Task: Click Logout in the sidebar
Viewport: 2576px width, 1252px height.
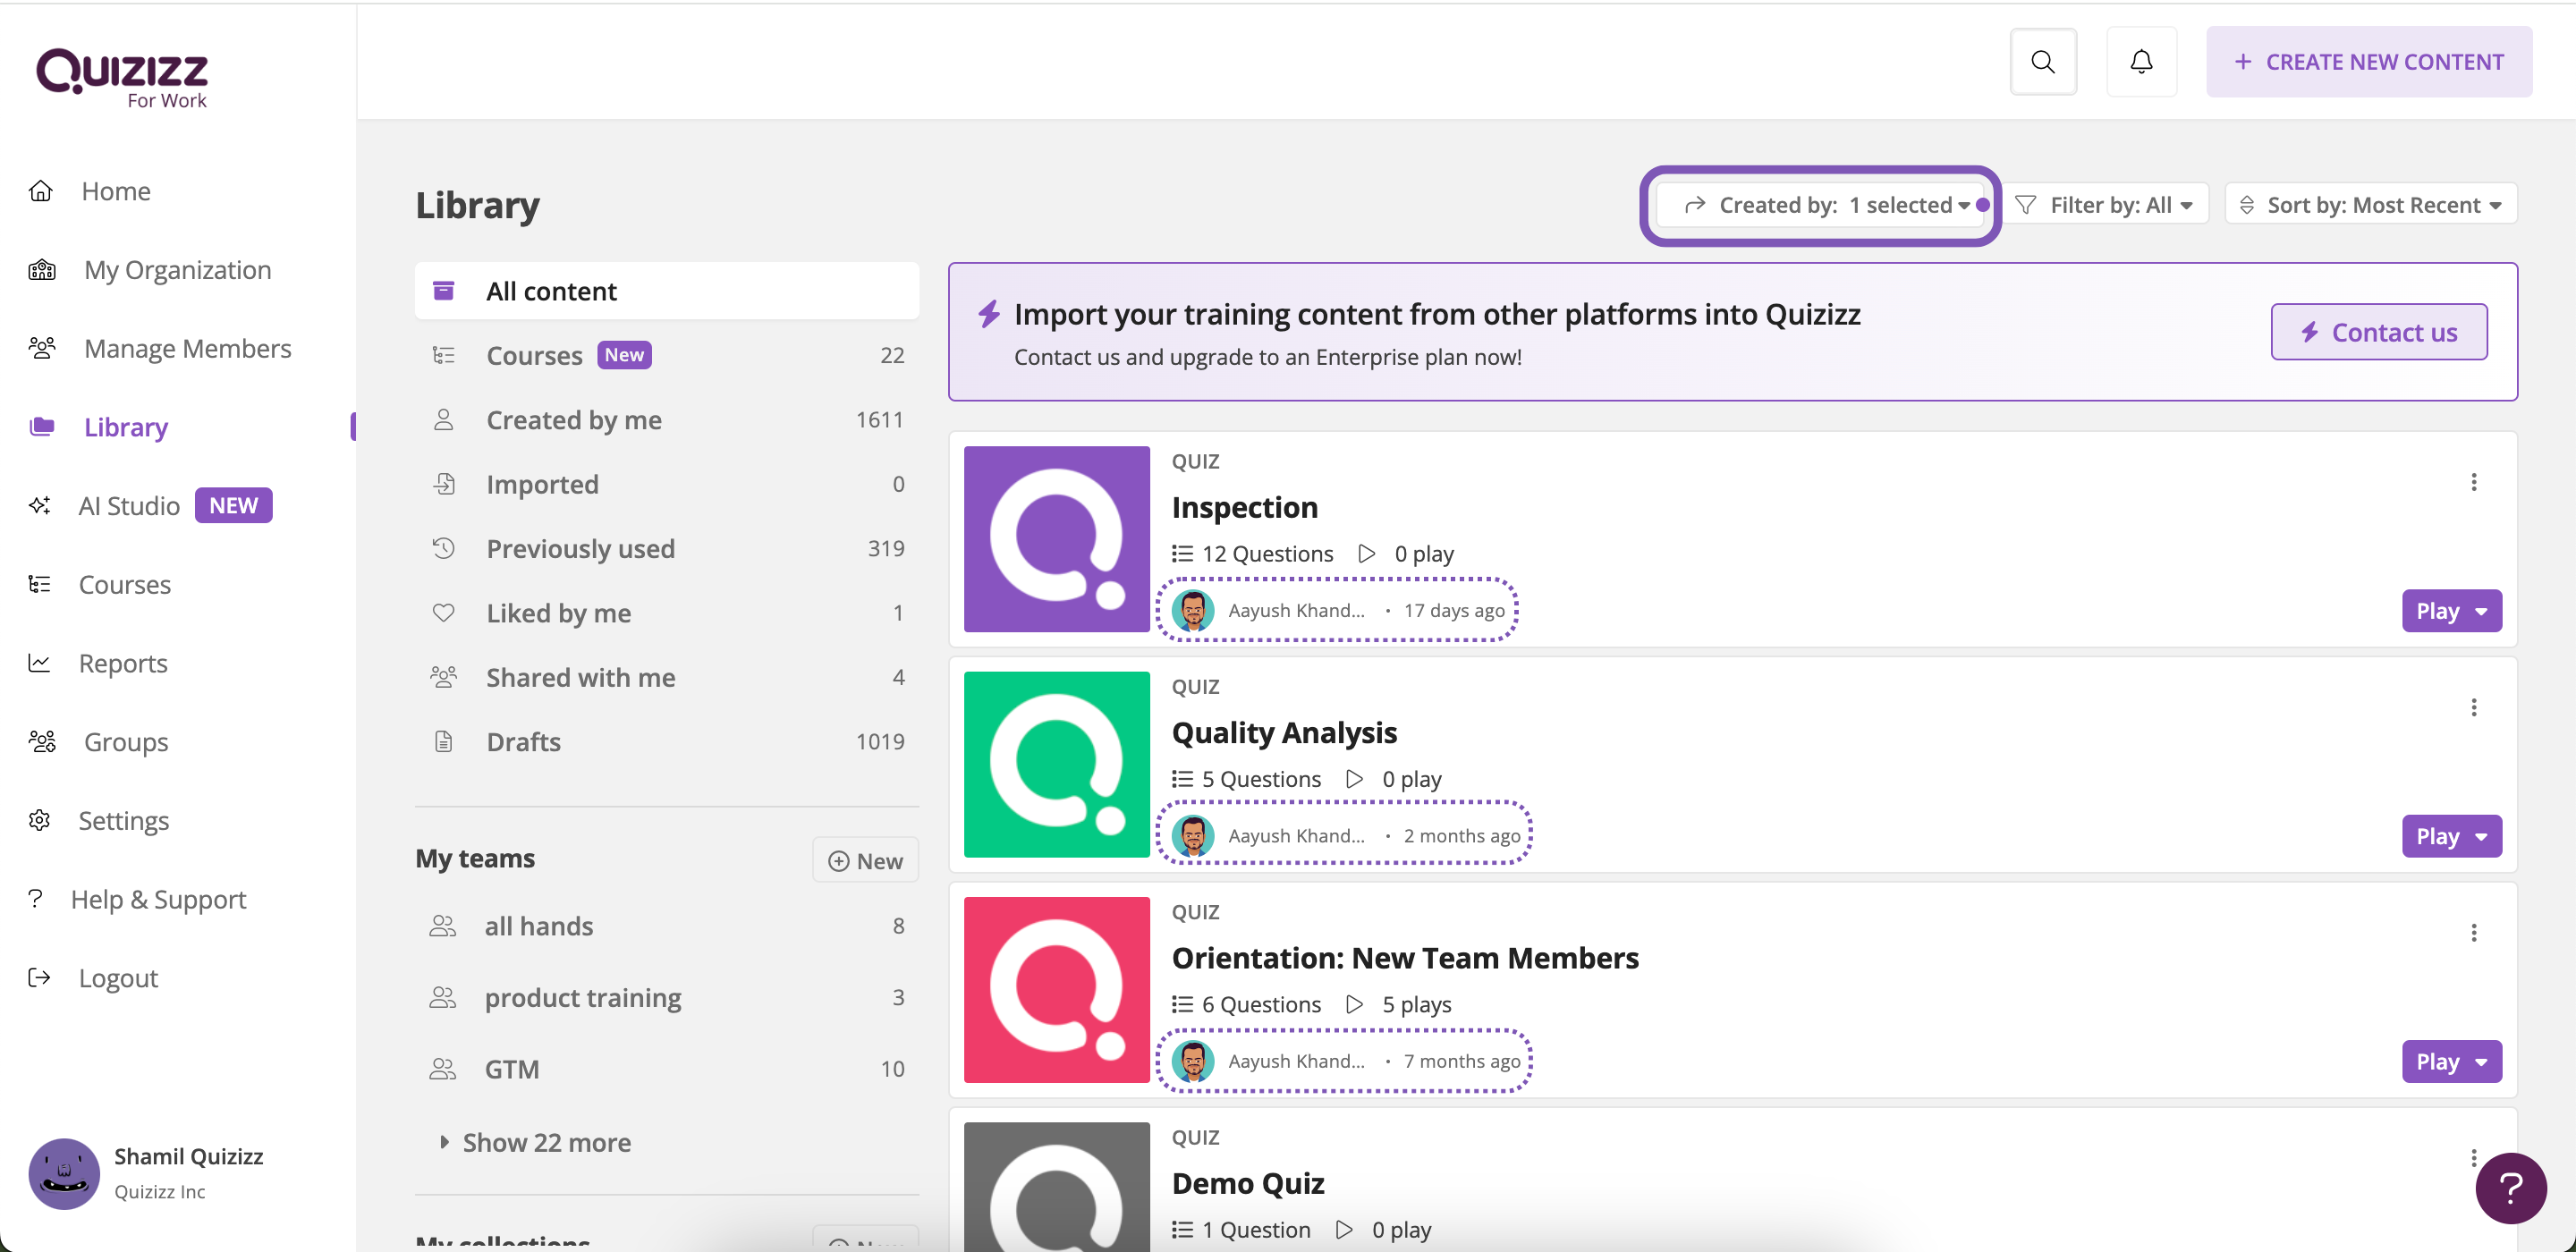Action: click(x=93, y=978)
